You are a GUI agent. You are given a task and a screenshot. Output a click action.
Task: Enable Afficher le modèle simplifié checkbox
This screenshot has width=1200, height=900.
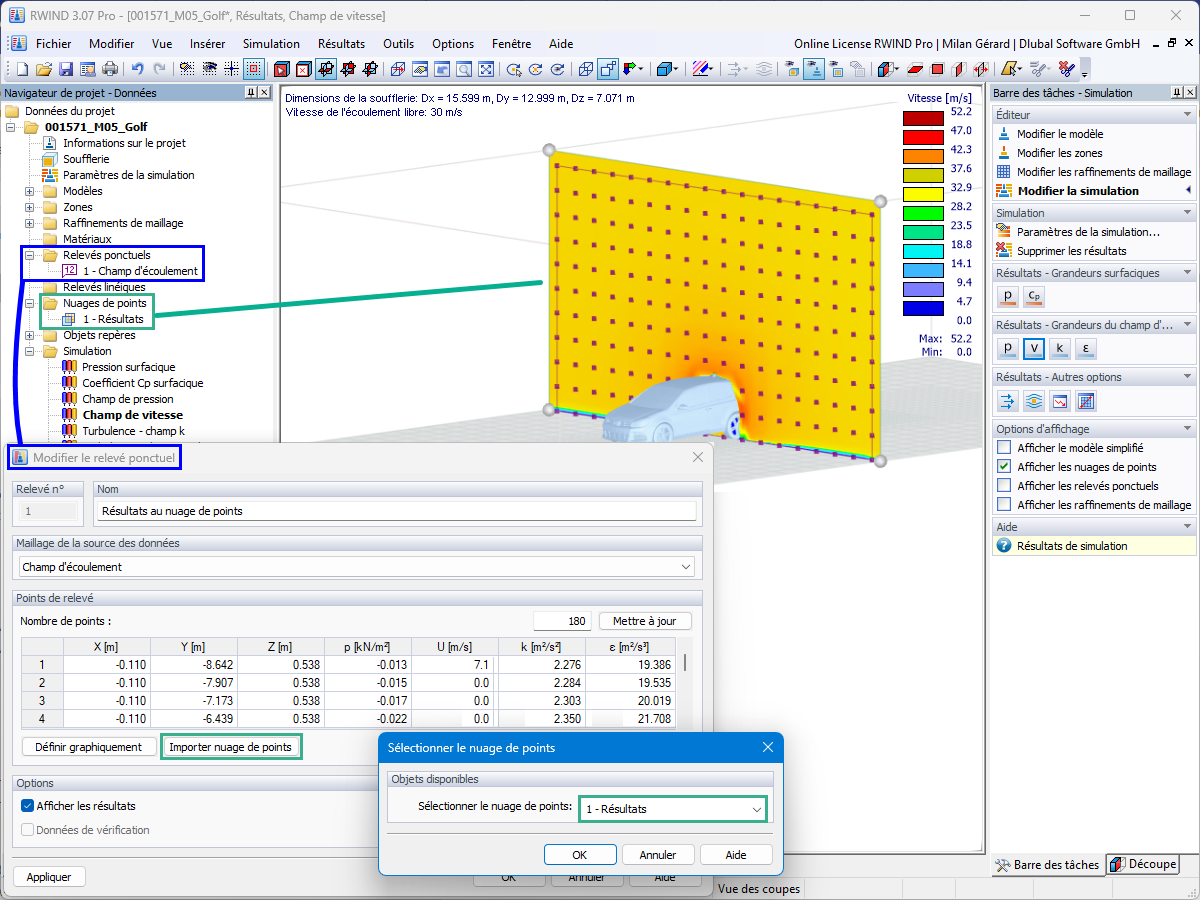(x=1004, y=448)
